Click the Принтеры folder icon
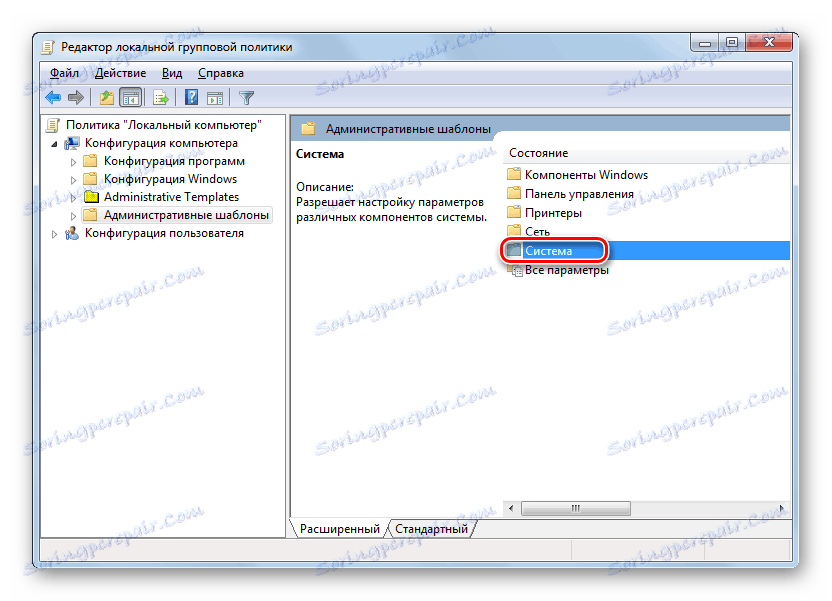The width and height of the screenshot is (832, 601). (514, 212)
